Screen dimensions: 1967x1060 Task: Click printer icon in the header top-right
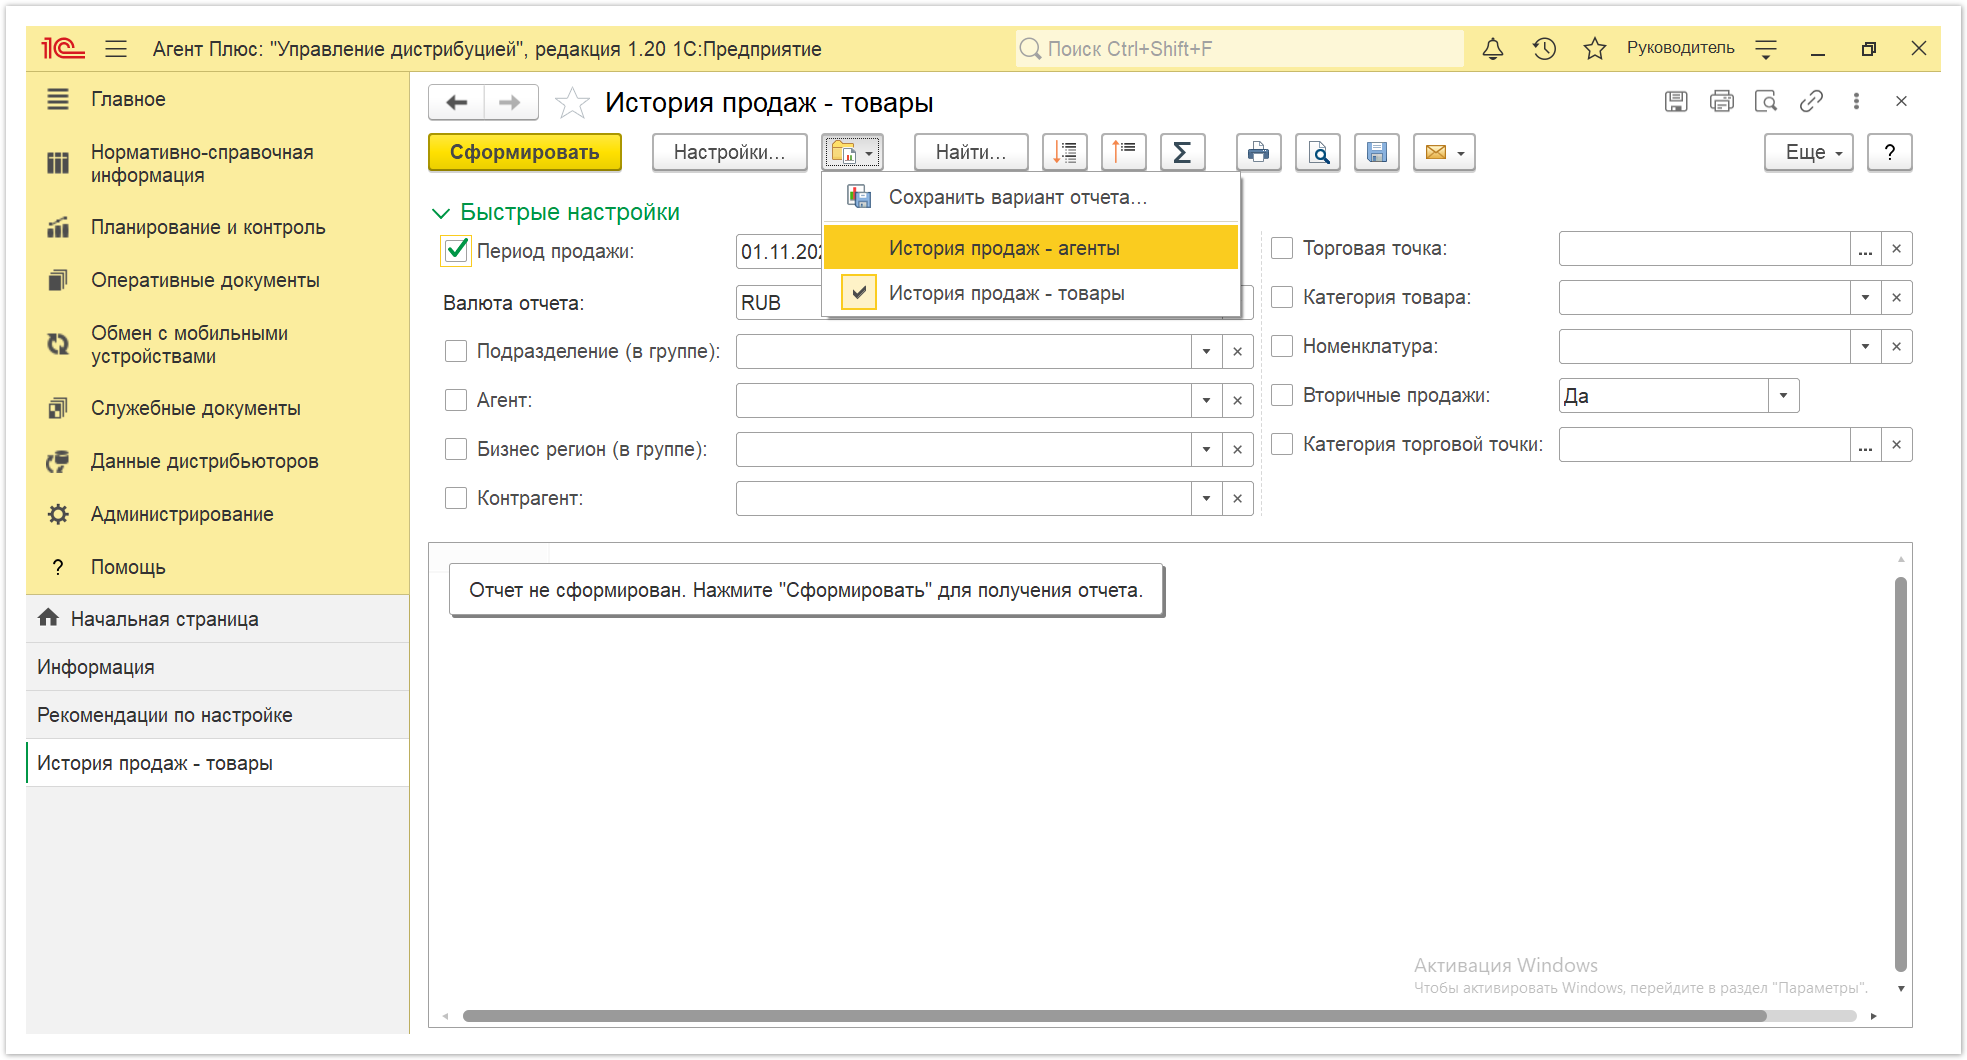coord(1721,101)
